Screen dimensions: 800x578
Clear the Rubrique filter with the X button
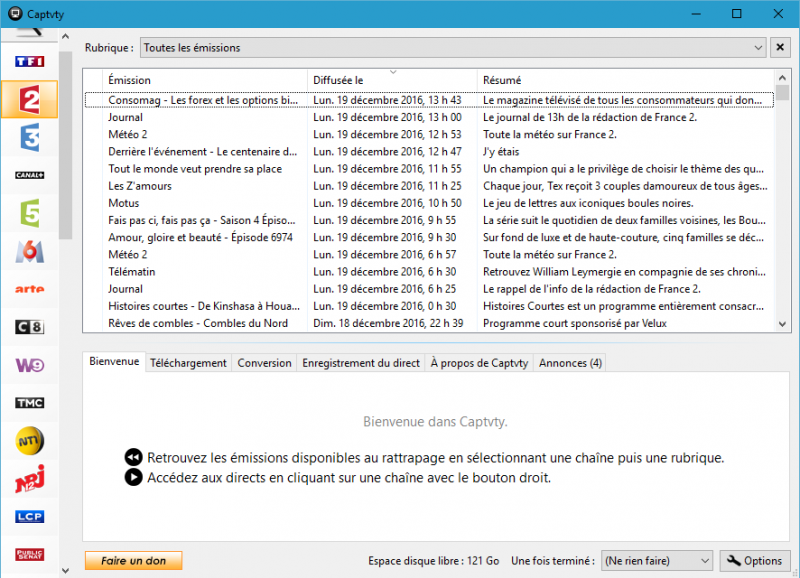point(780,47)
